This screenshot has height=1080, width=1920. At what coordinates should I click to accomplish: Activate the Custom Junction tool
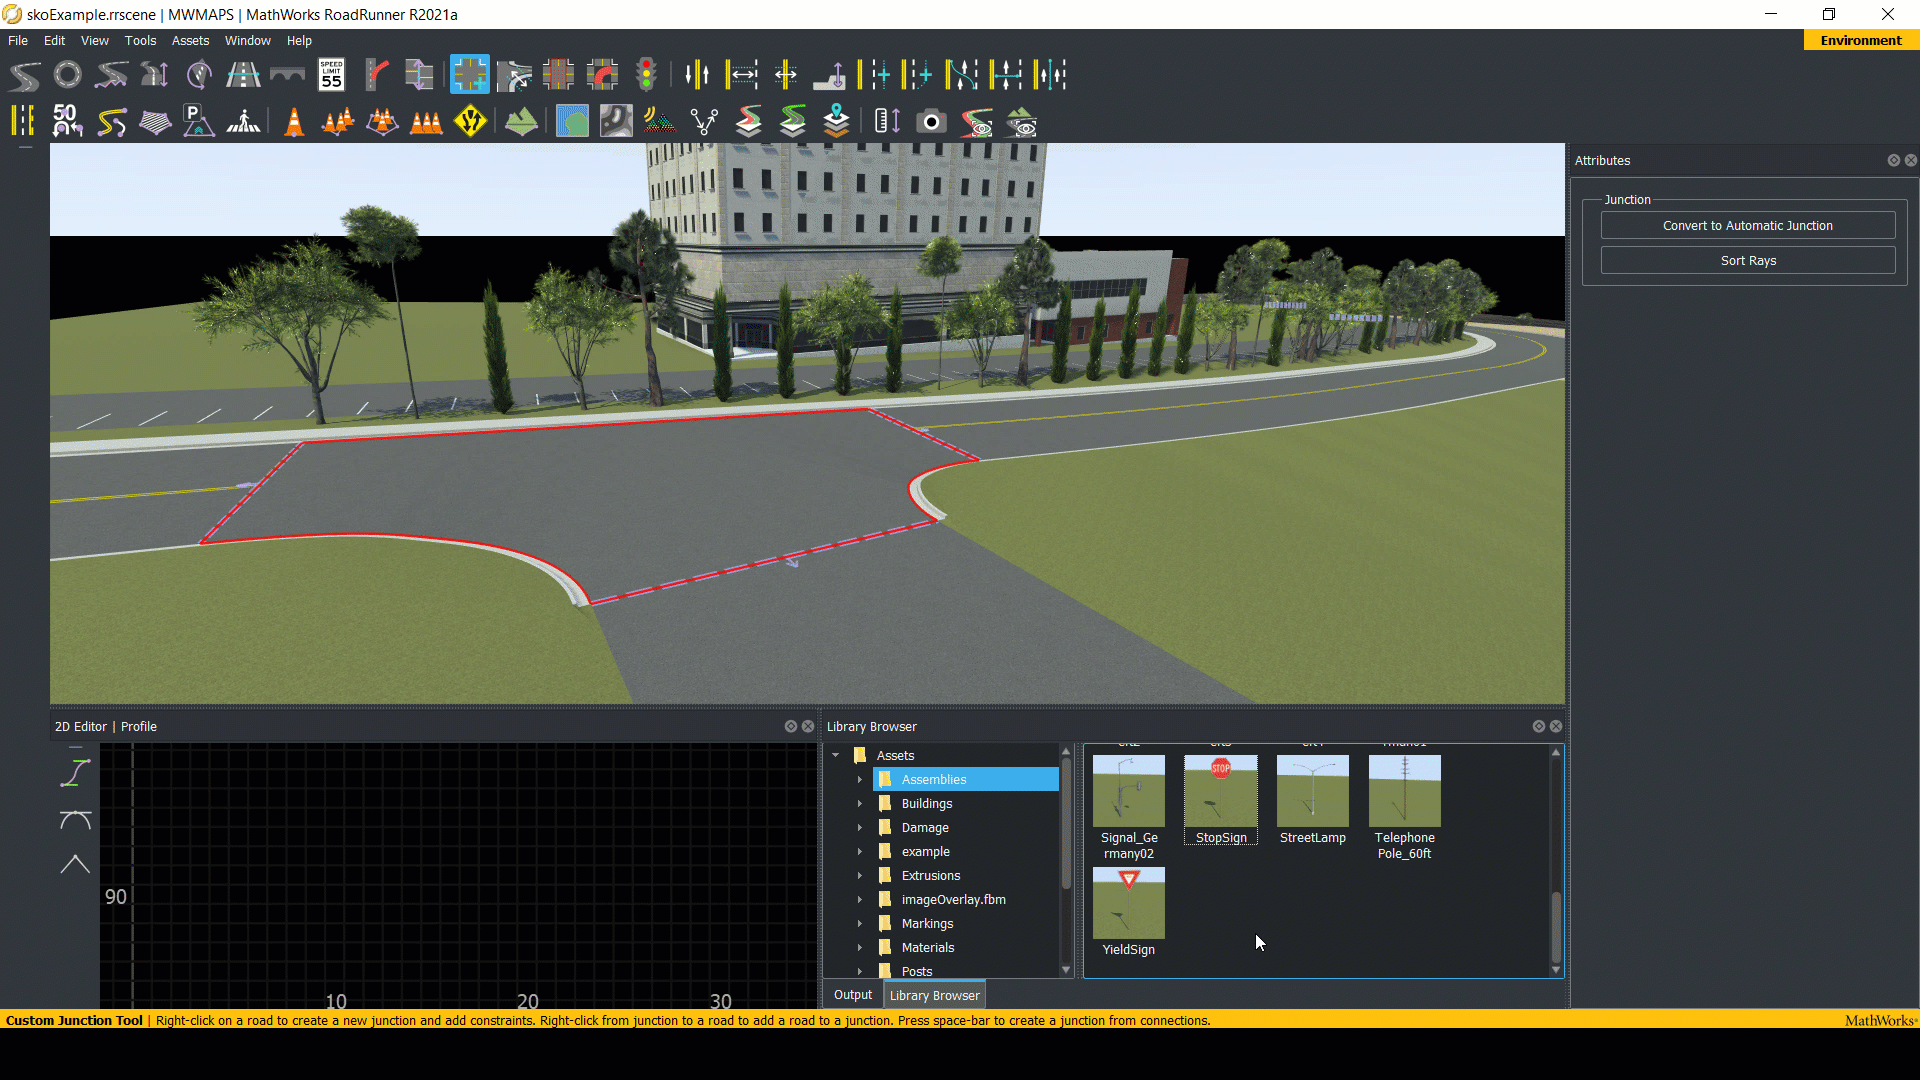pos(469,74)
